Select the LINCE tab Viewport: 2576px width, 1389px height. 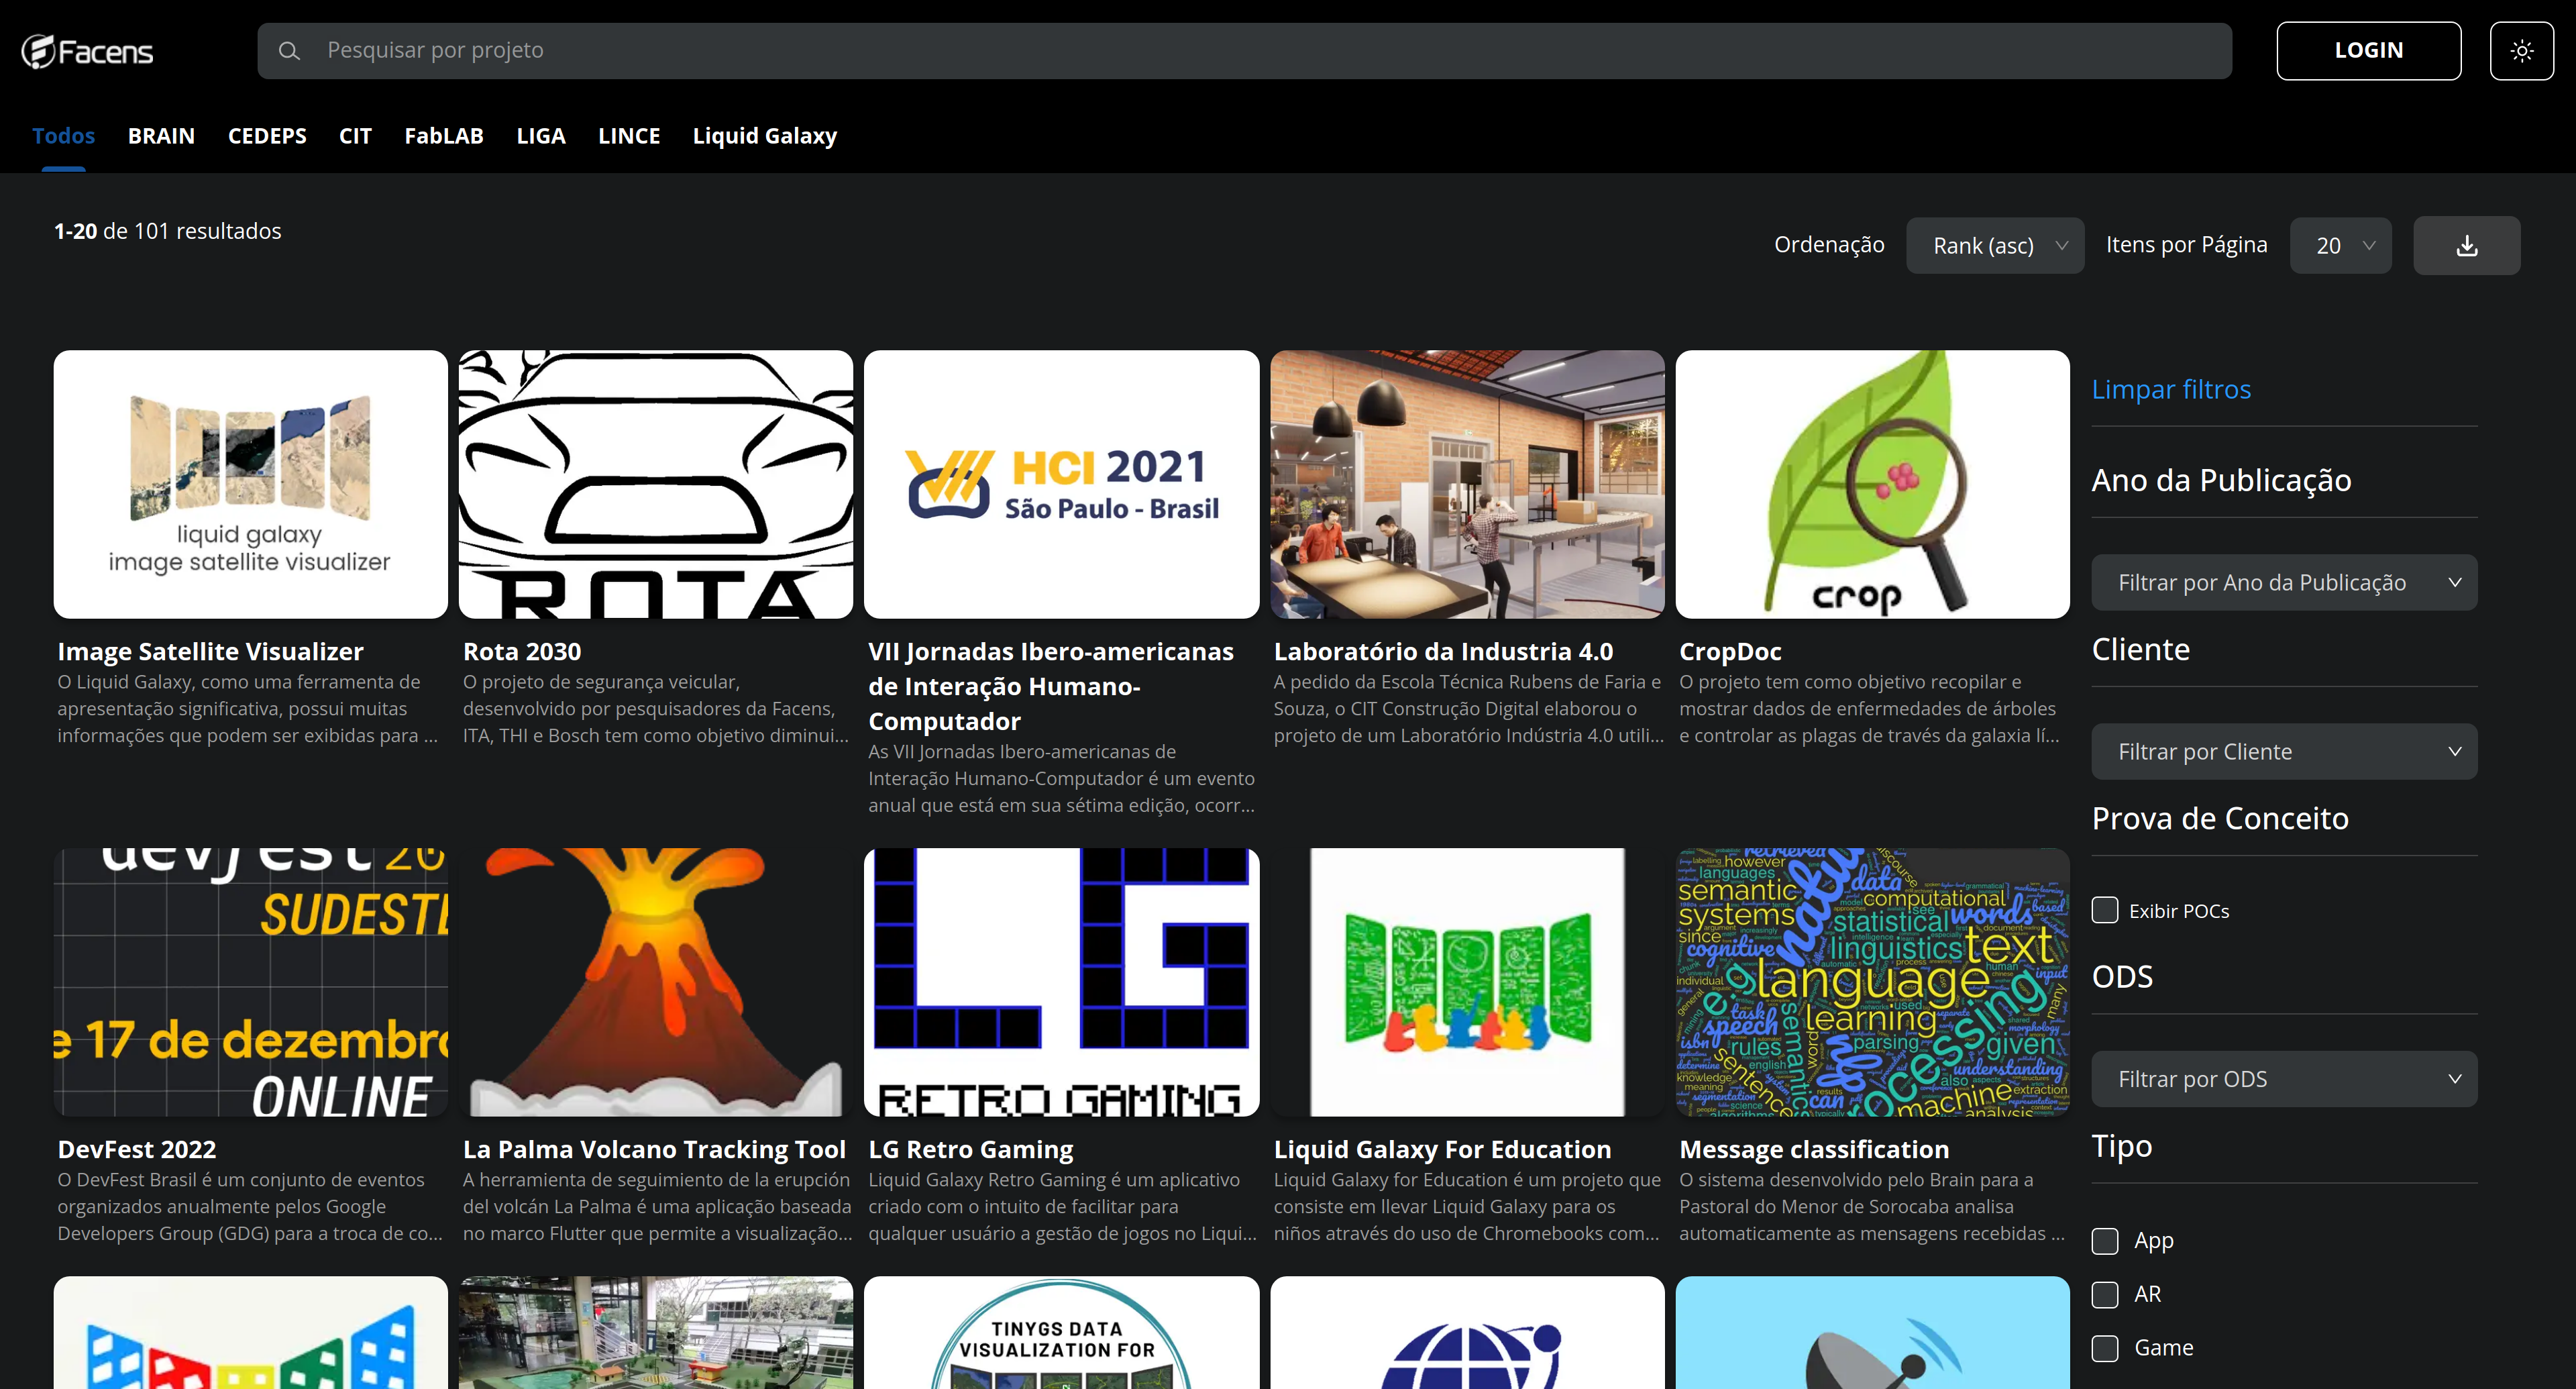click(628, 136)
